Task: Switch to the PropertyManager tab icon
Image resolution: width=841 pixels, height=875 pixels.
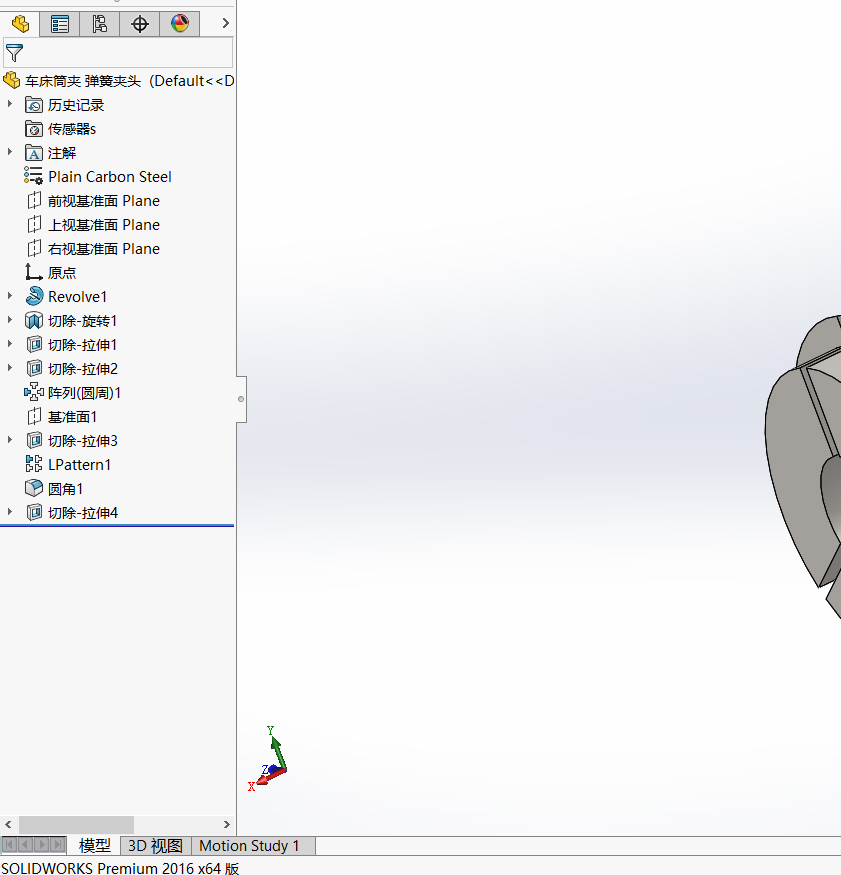Action: (60, 24)
